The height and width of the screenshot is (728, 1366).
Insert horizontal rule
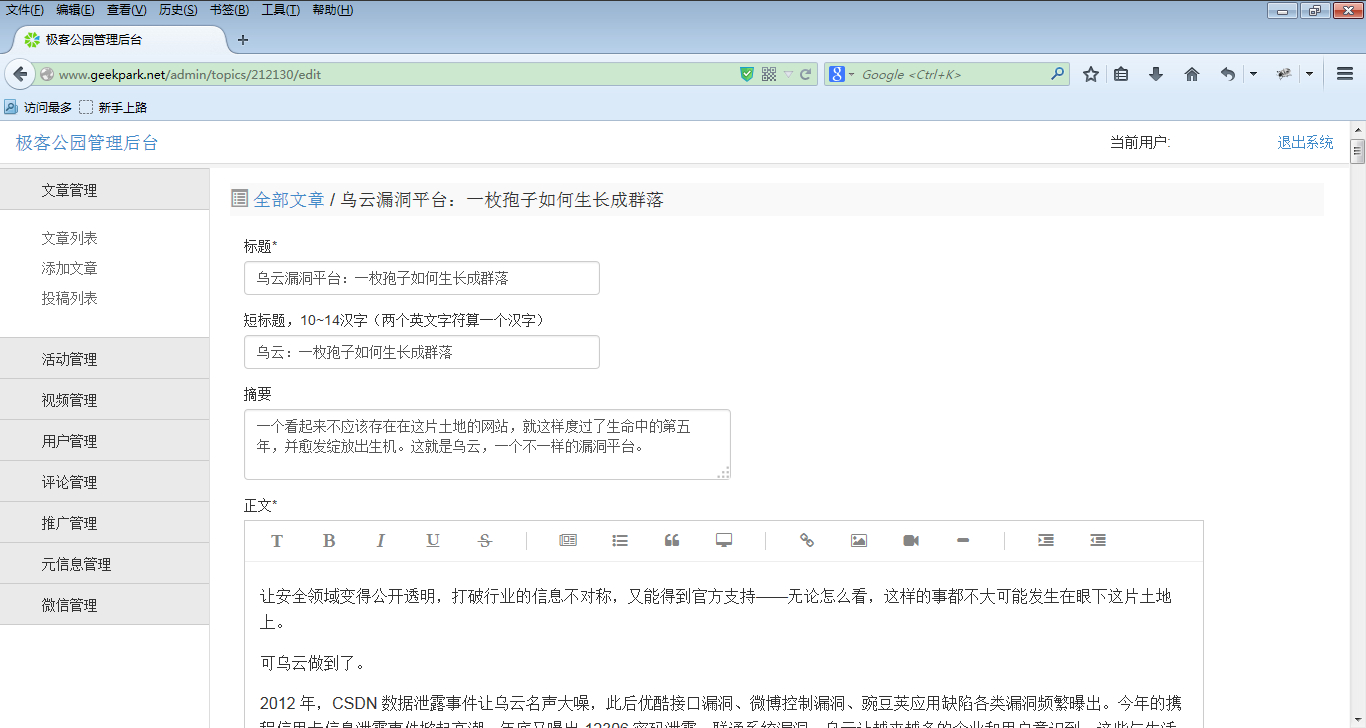pos(963,540)
